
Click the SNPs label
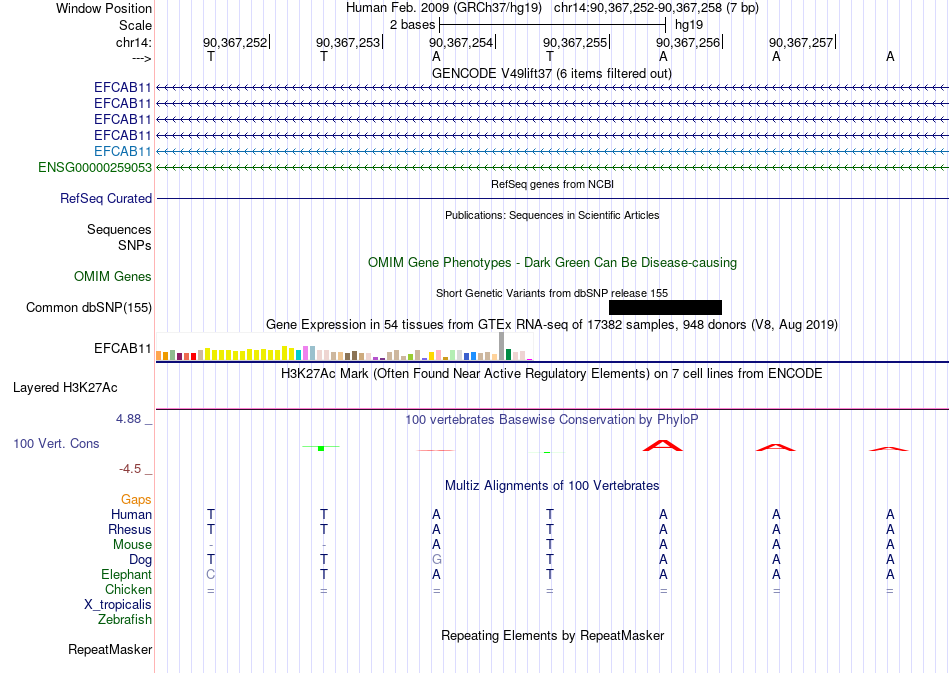[135, 245]
